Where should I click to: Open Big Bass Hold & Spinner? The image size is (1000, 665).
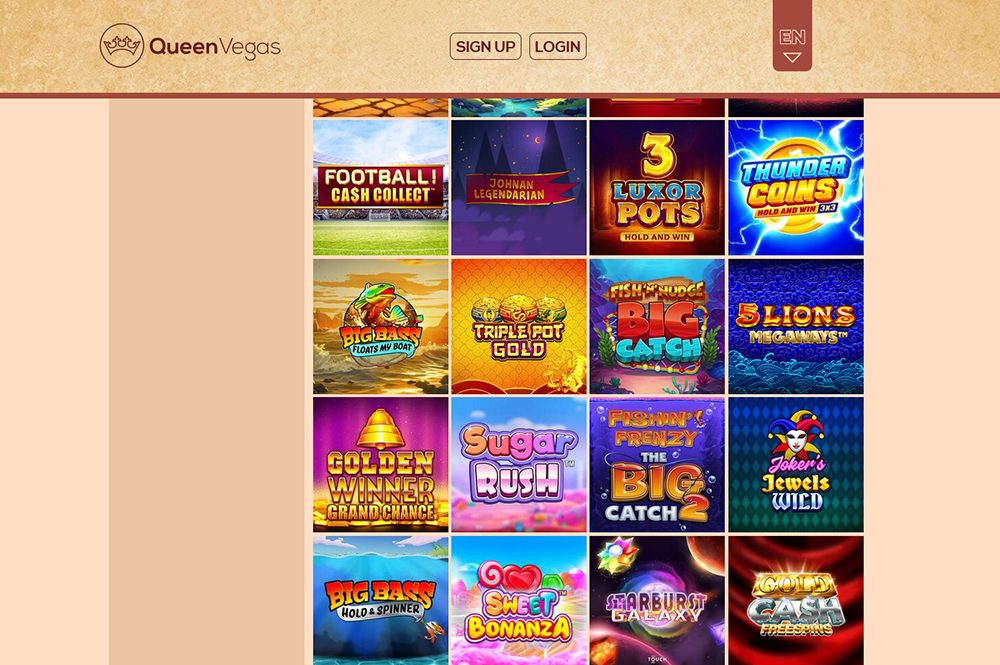click(381, 601)
